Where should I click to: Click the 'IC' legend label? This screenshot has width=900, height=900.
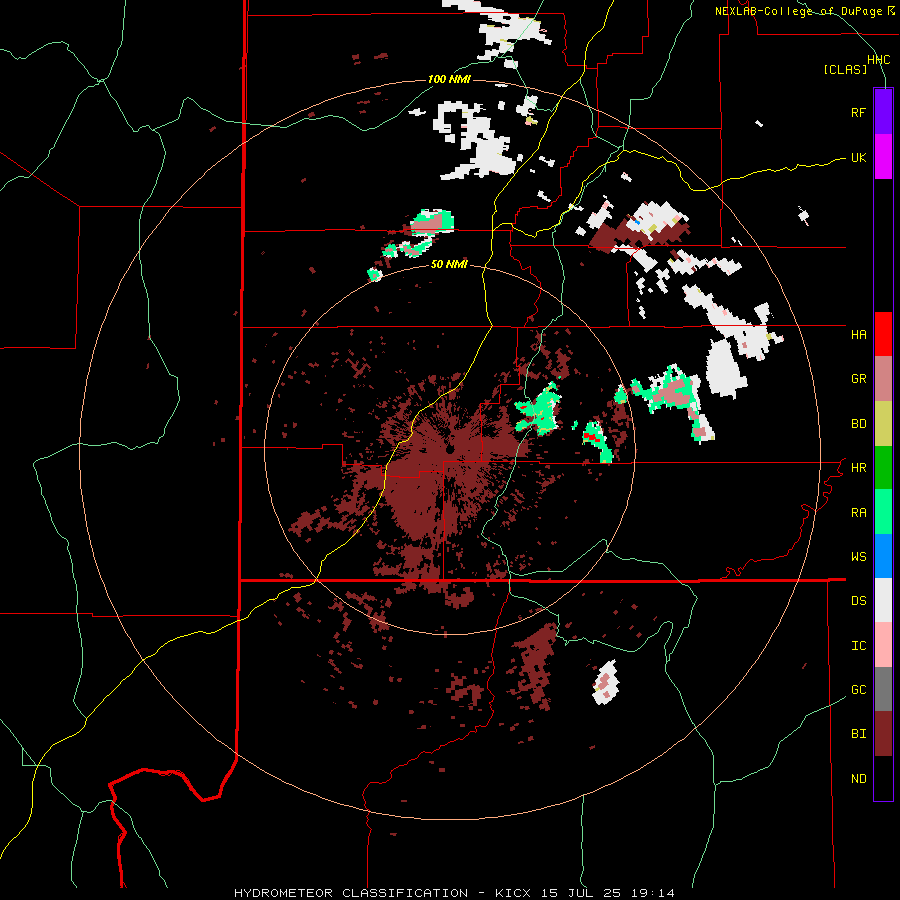(x=858, y=646)
